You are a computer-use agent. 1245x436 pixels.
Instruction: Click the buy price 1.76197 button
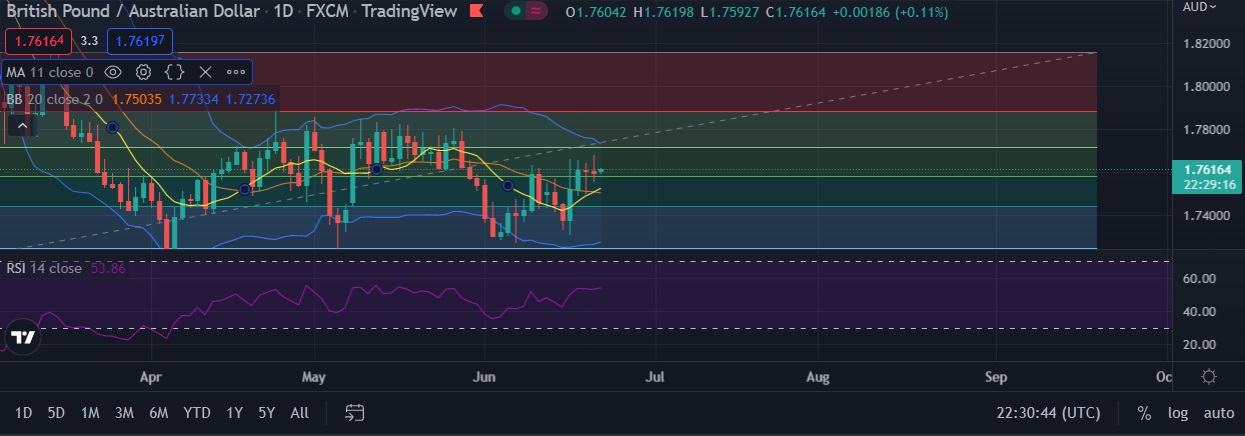(x=139, y=41)
